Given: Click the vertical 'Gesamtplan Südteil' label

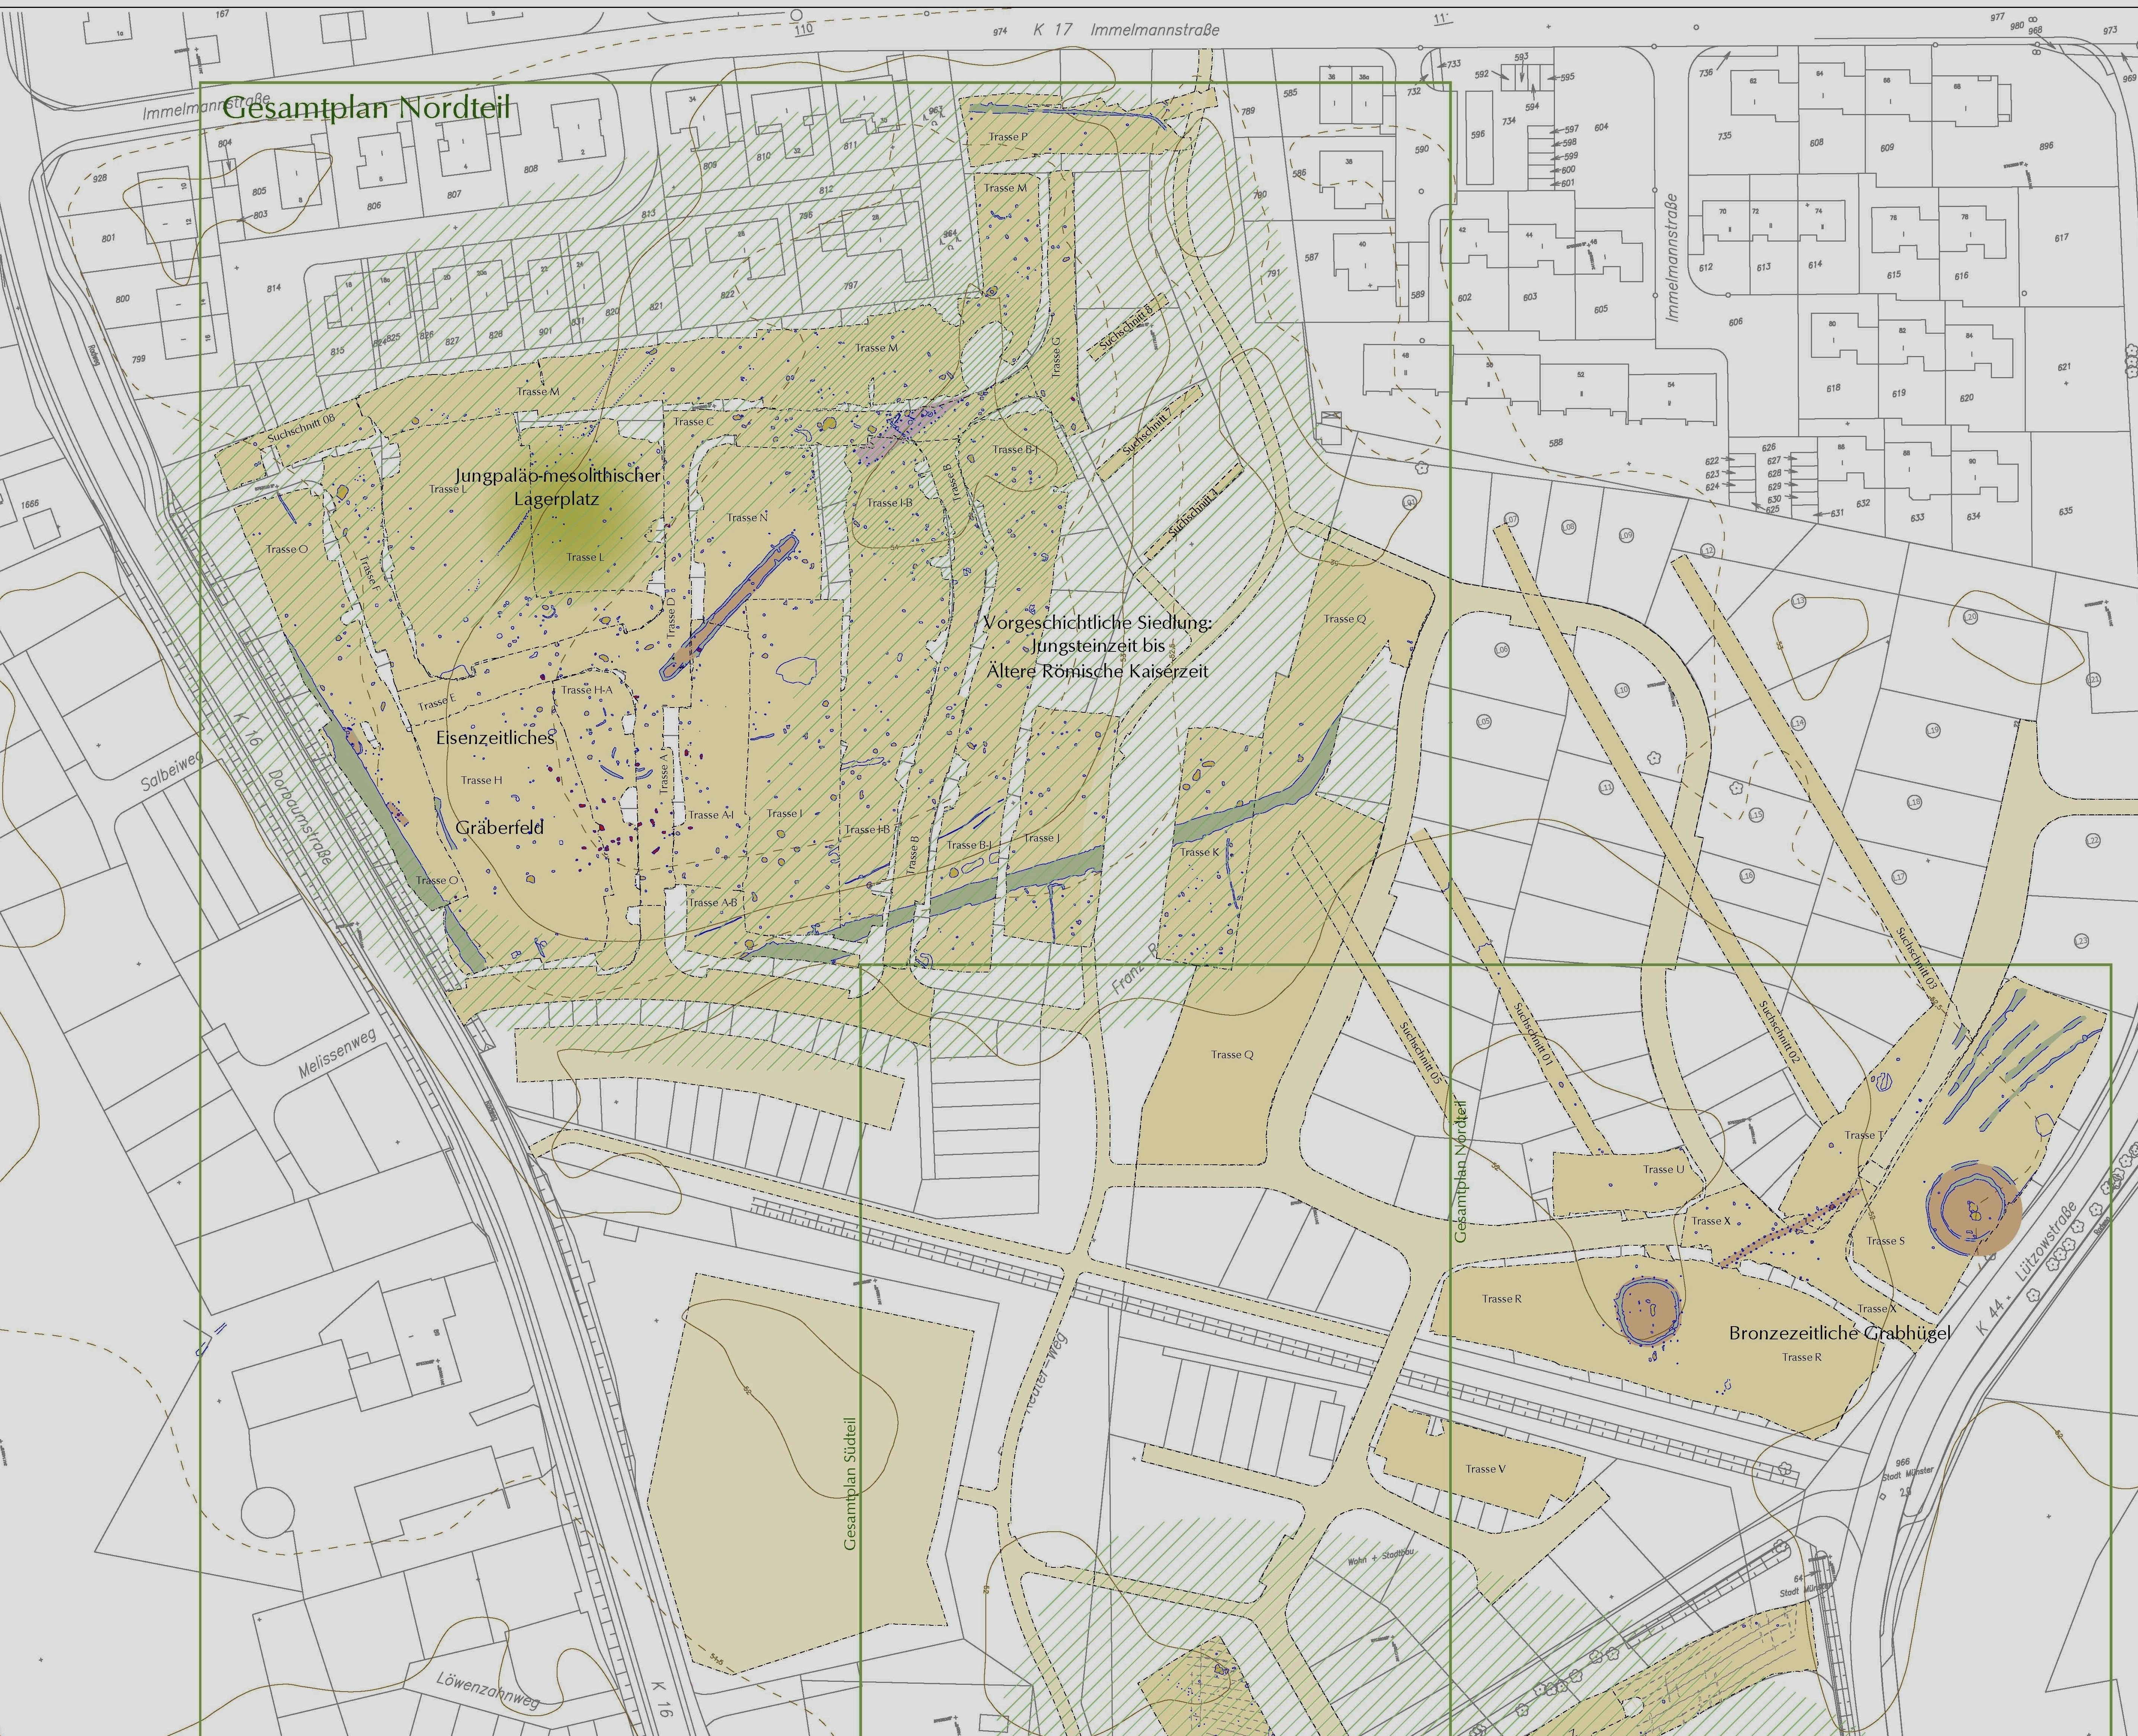Looking at the screenshot, I should [x=850, y=1483].
